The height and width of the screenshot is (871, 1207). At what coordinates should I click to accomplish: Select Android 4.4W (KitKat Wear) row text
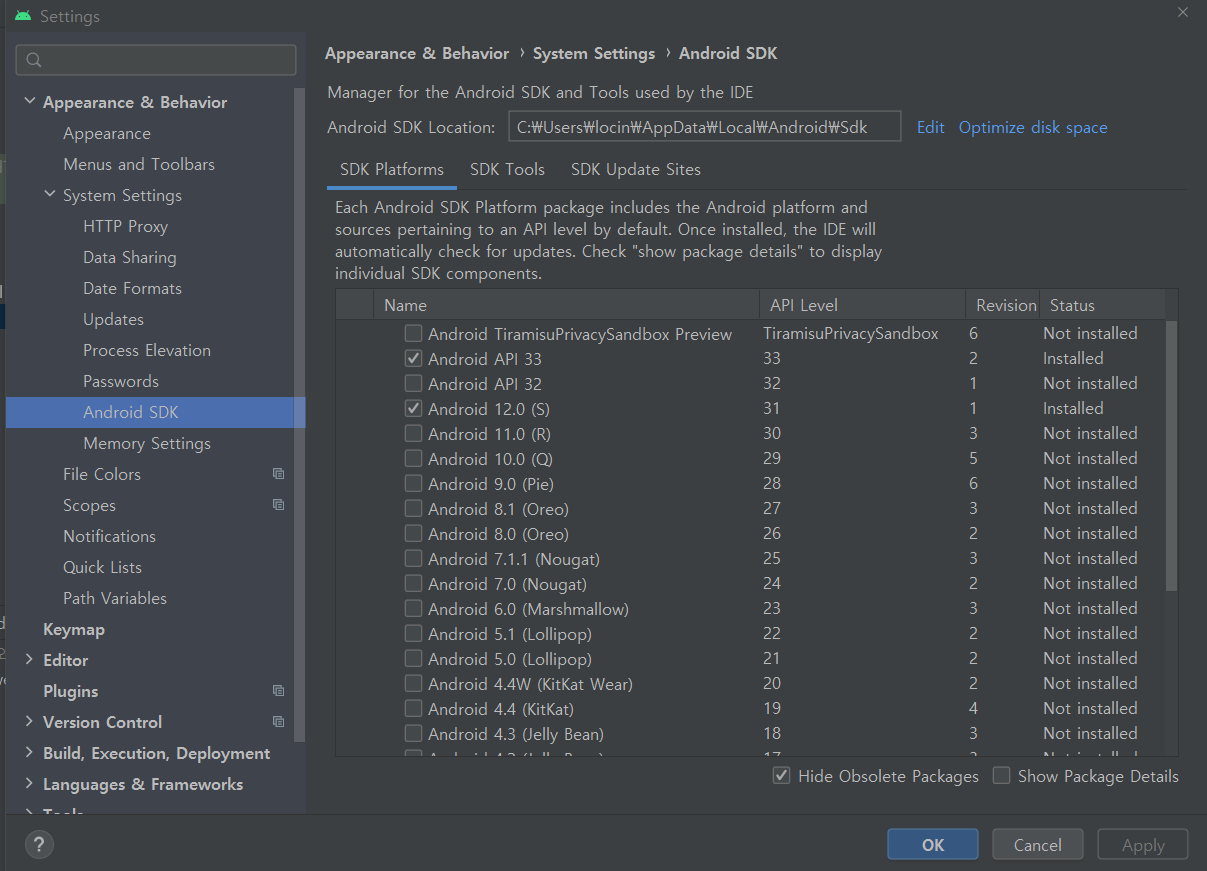pyautogui.click(x=530, y=684)
